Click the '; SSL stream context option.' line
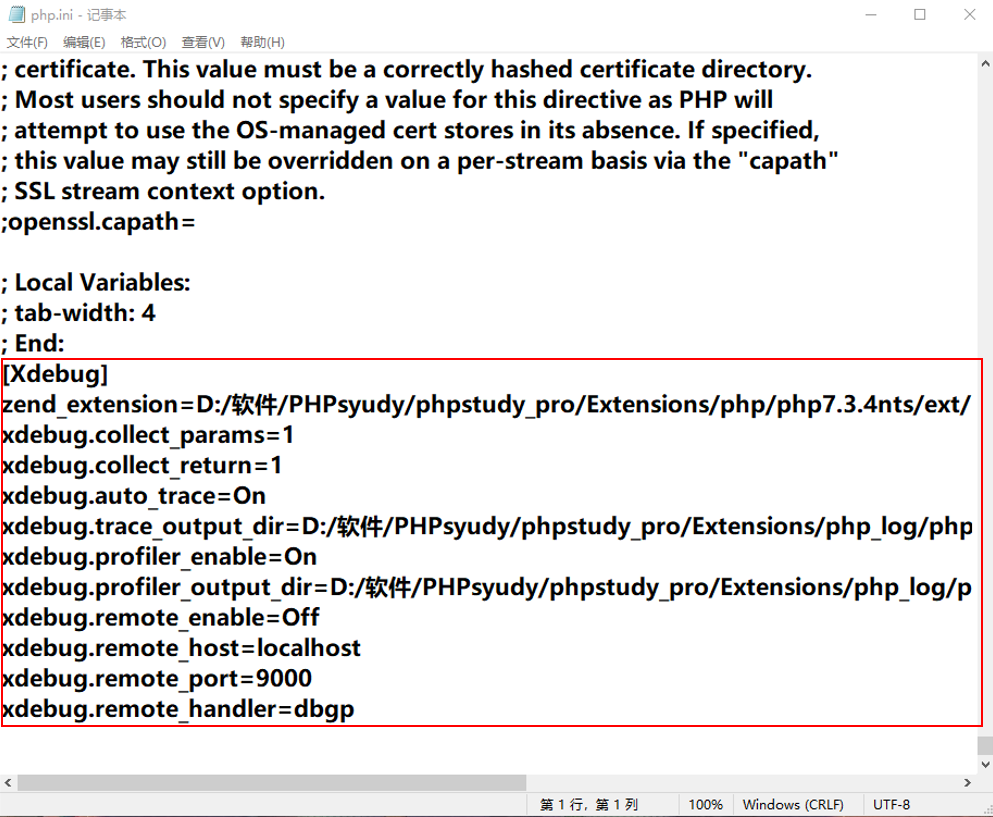The width and height of the screenshot is (993, 817). (163, 191)
